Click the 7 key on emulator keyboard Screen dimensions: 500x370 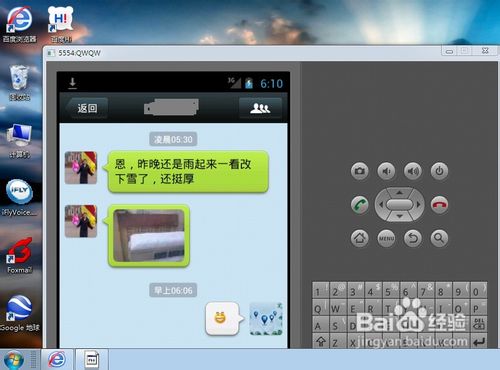point(427,290)
